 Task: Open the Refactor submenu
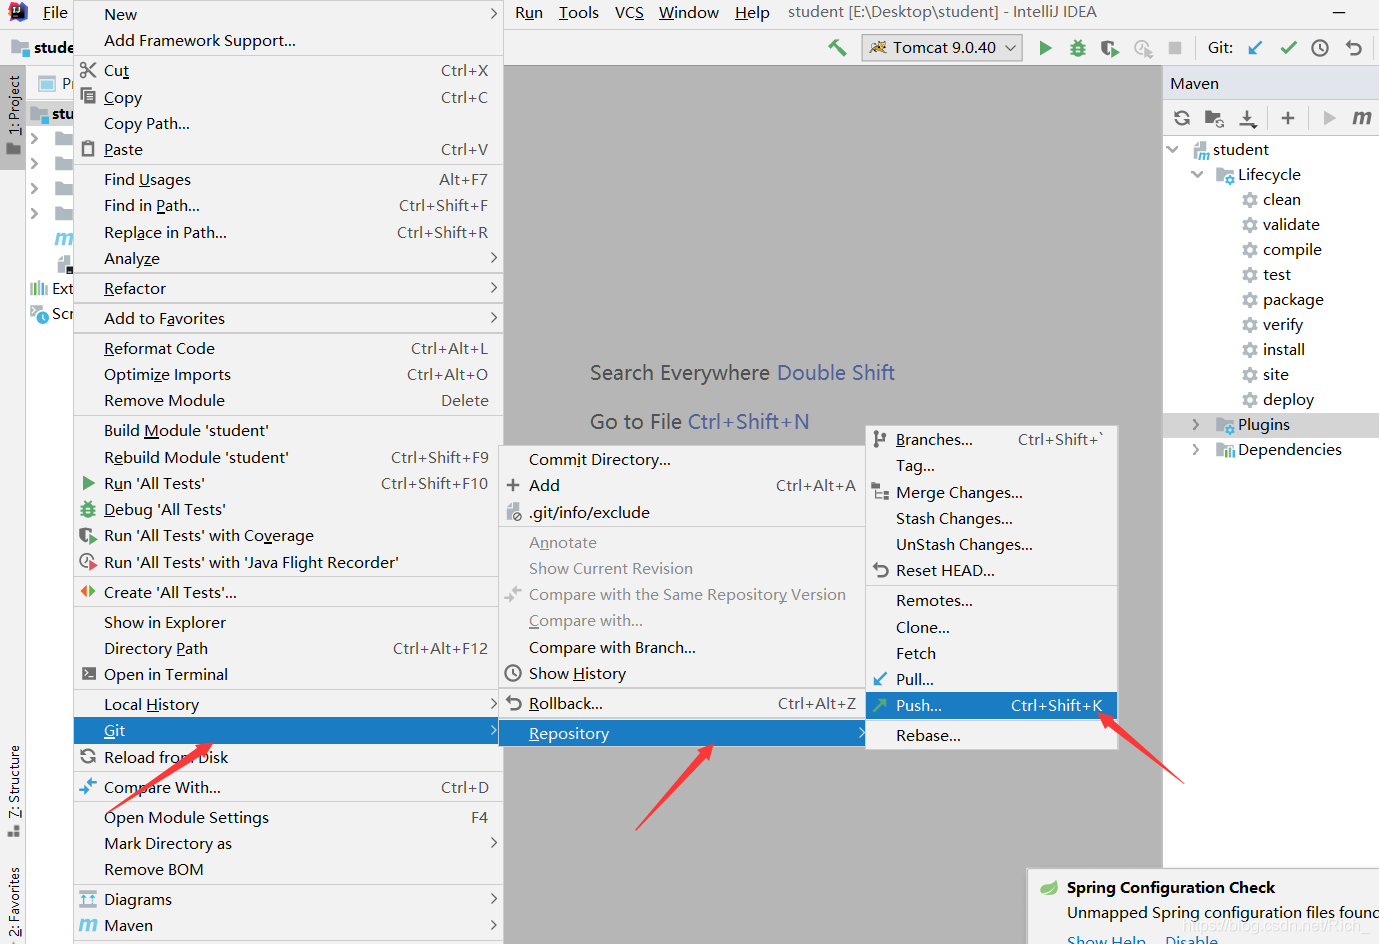288,288
